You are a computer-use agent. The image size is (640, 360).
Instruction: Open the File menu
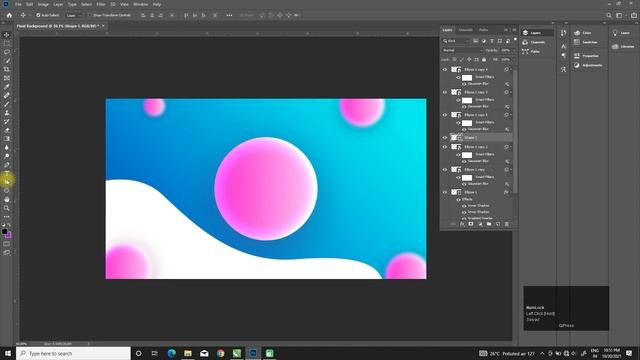pos(18,4)
